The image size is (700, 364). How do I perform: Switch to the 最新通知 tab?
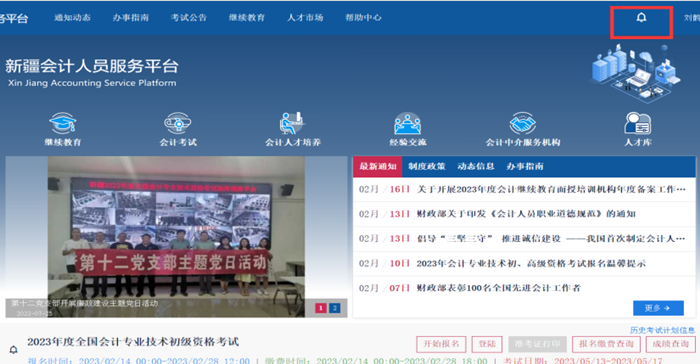378,167
